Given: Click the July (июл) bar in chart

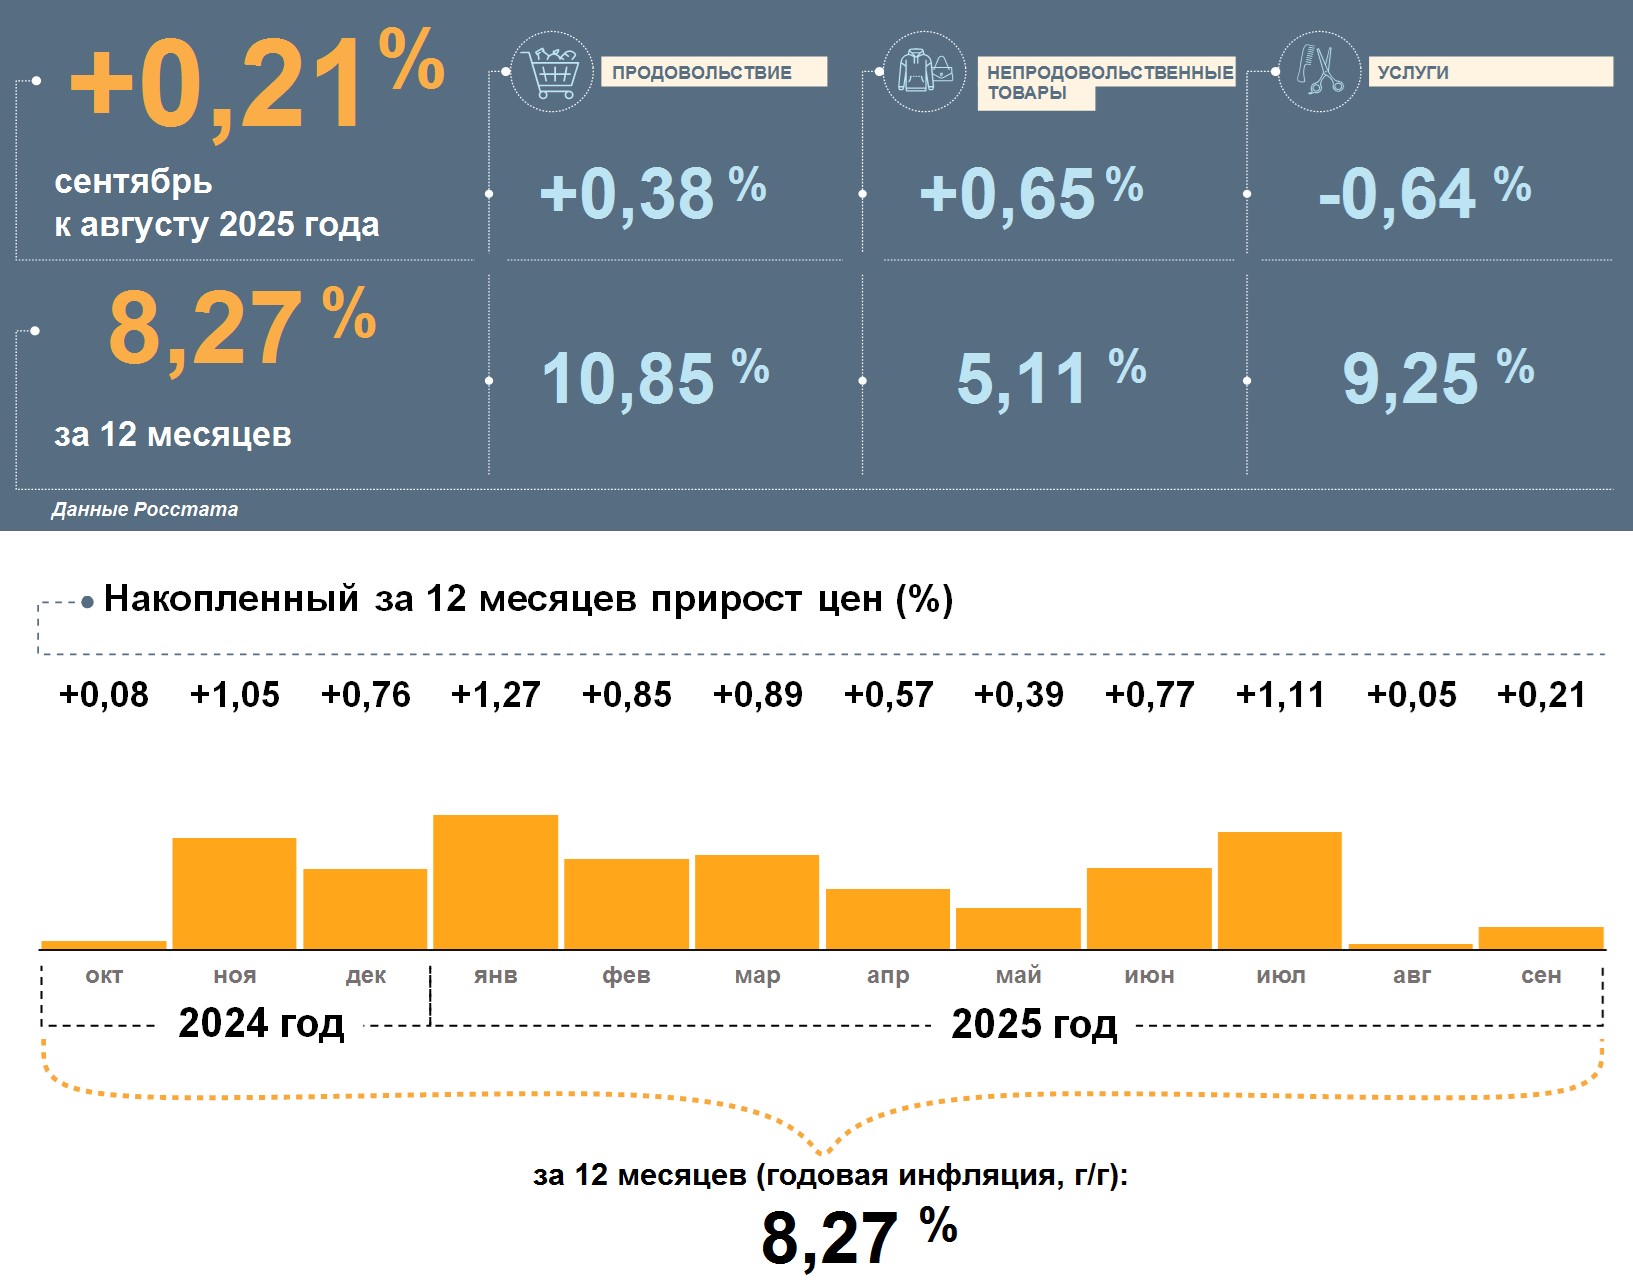Looking at the screenshot, I should pos(1279,890).
